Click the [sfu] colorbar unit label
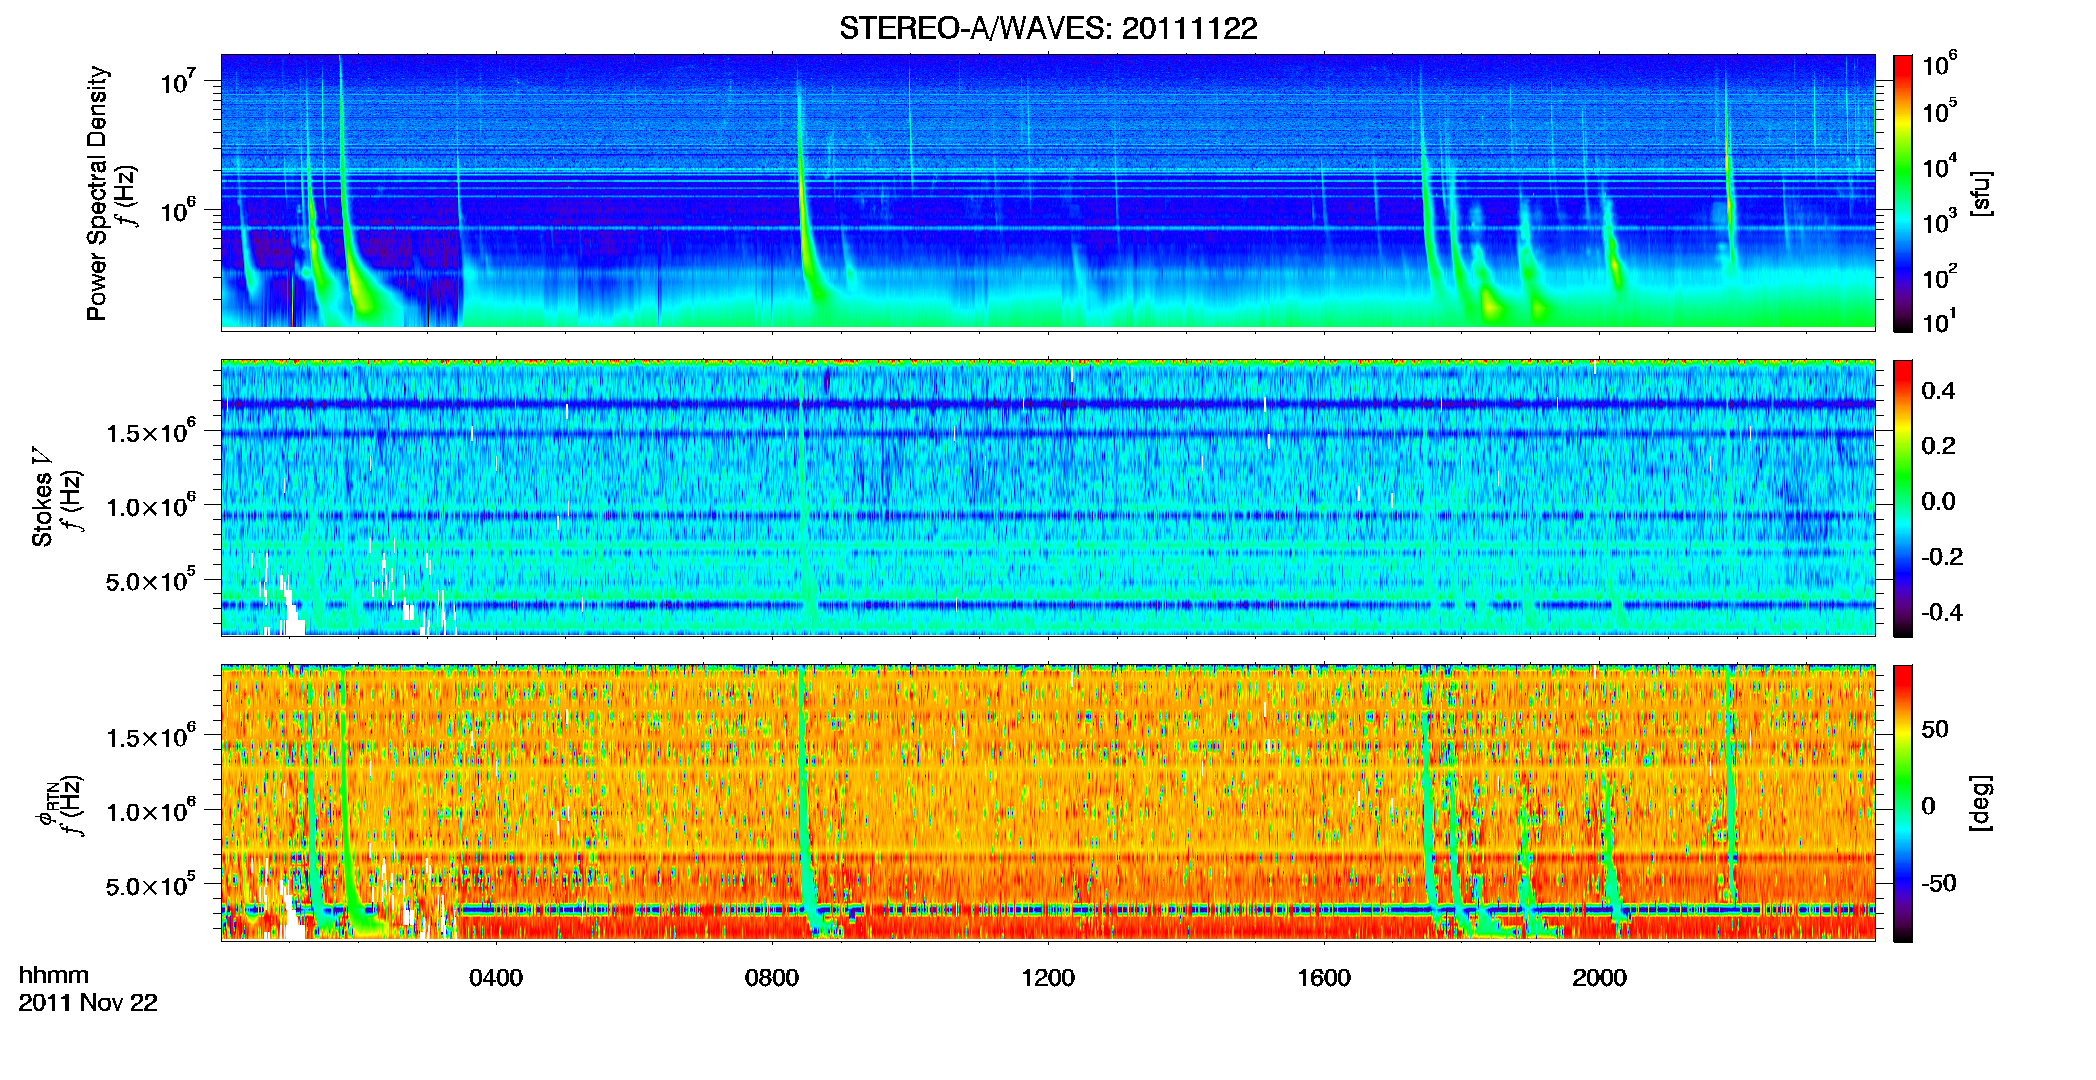2096x1080 pixels. (x=1981, y=193)
